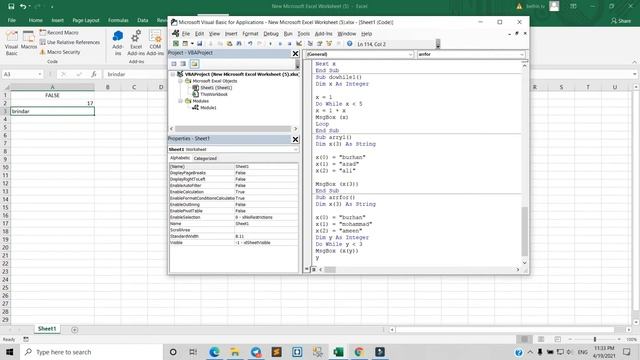Select the Alphabetic tab in Properties panel
Screen dimensions: 640x360
click(x=180, y=158)
